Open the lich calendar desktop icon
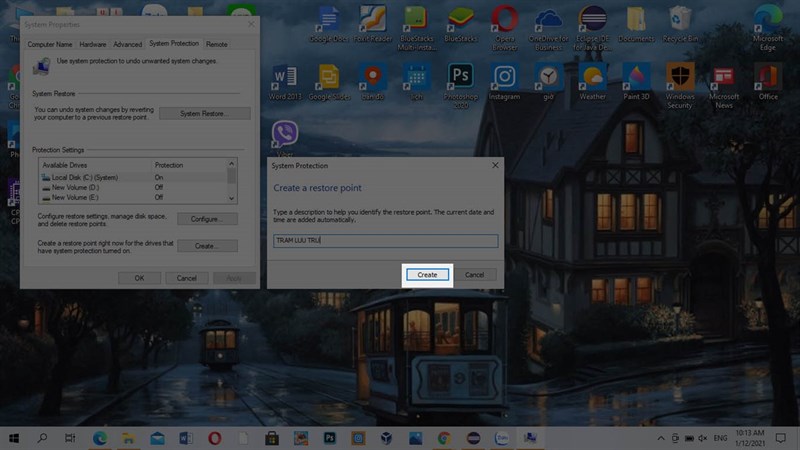 point(416,82)
